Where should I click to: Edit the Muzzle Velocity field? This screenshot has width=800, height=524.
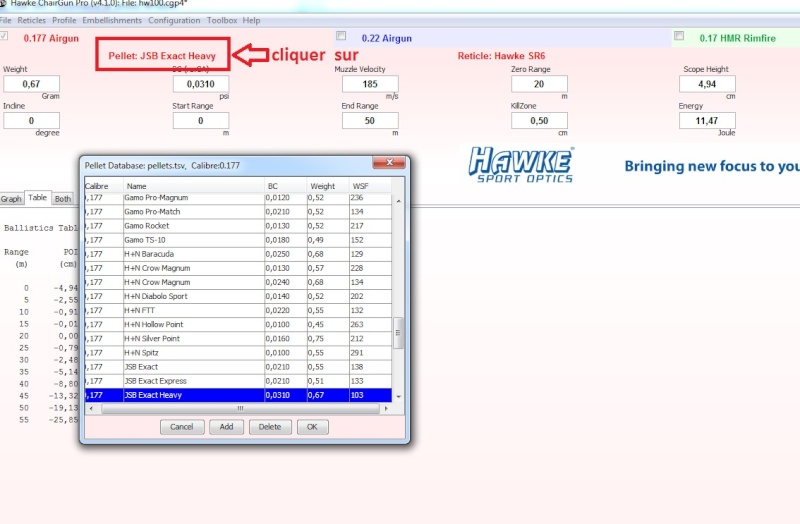370,84
